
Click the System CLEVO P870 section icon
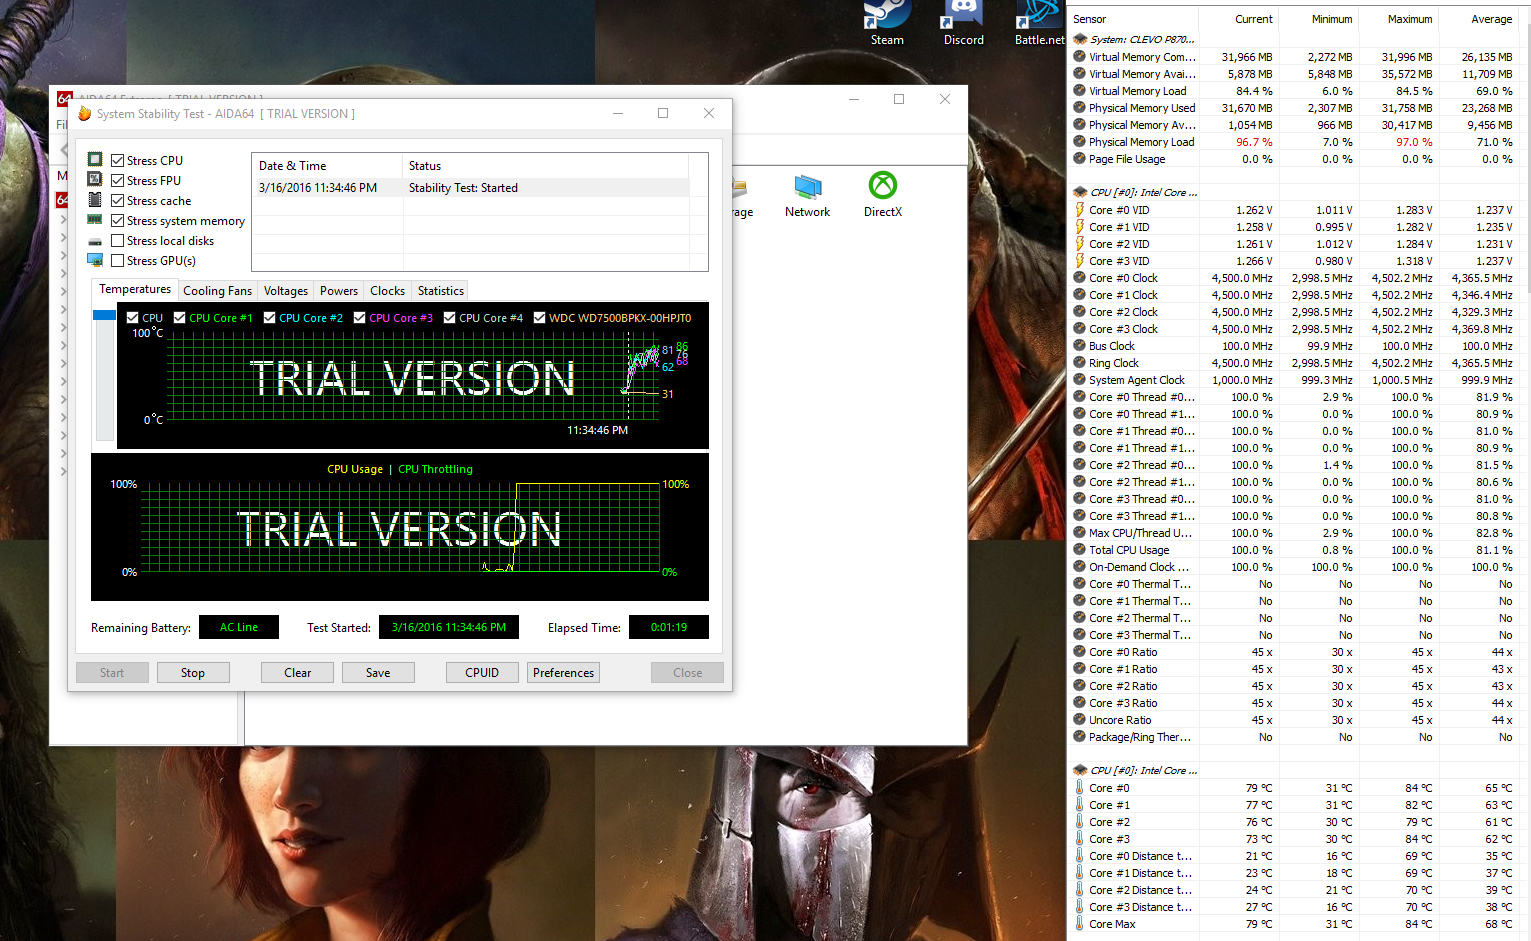[1080, 40]
